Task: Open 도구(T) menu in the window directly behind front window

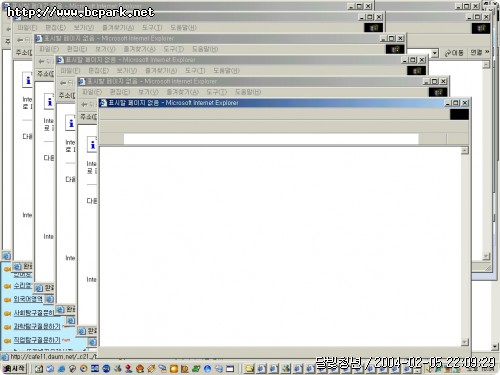Action: tap(216, 92)
